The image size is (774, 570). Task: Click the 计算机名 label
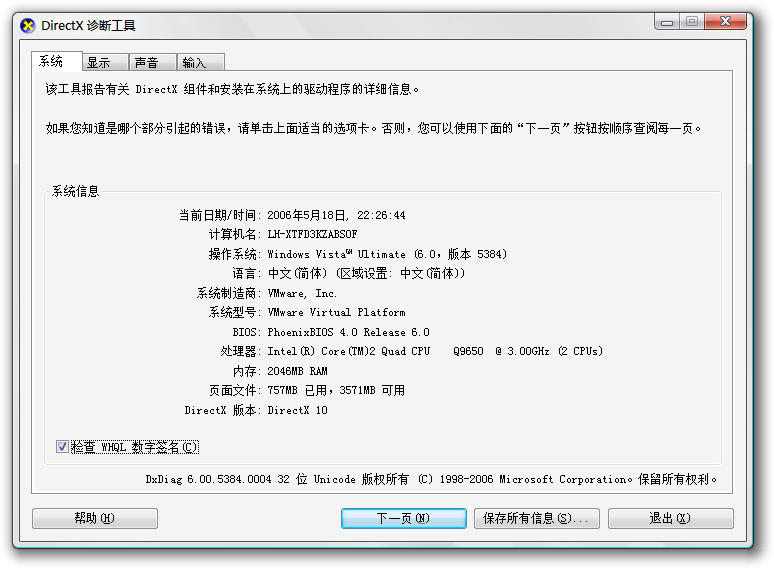tap(234, 234)
